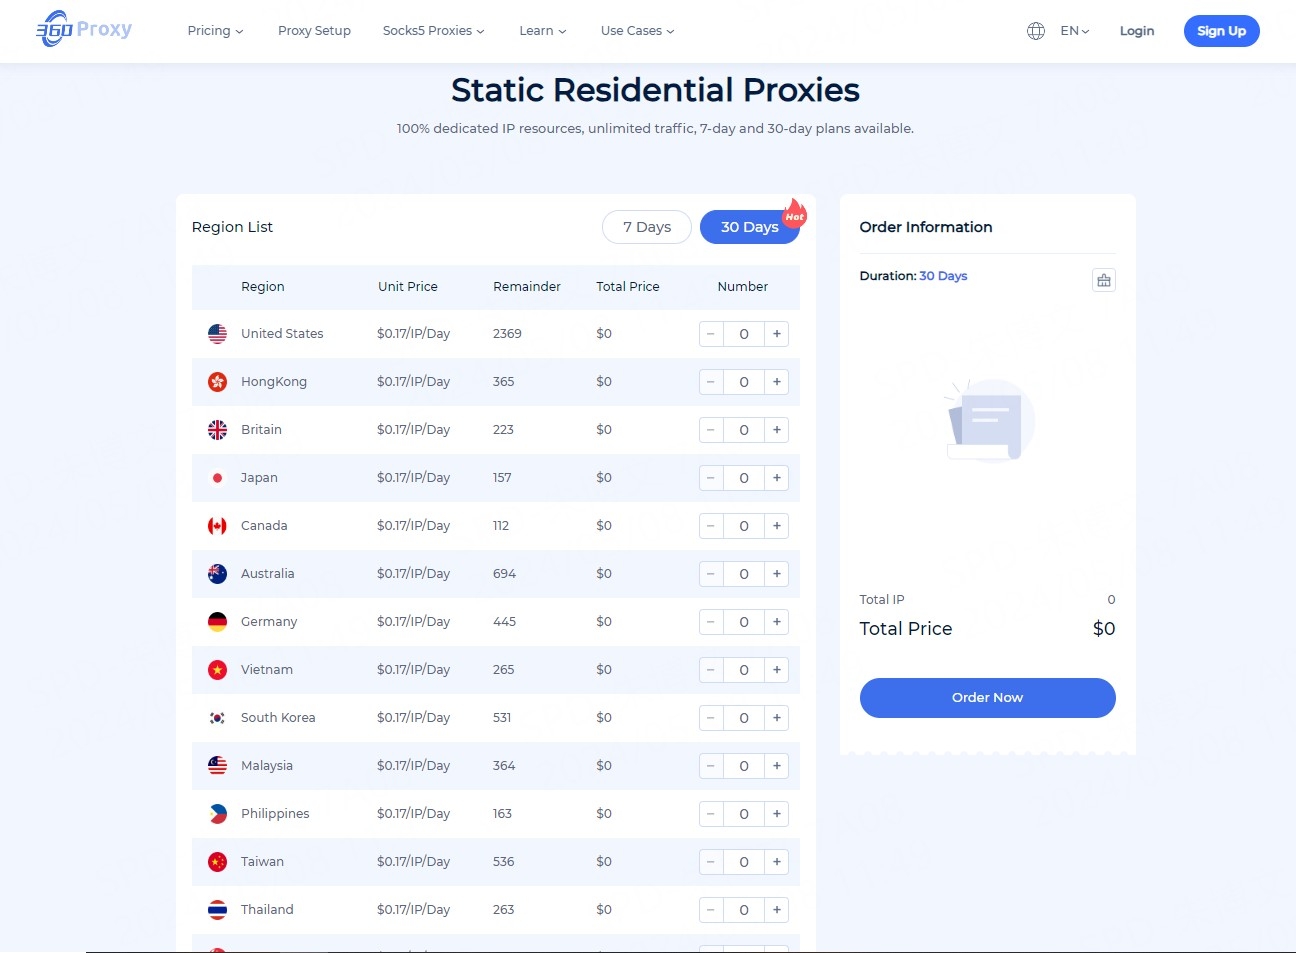Click the globe language icon

(1036, 31)
